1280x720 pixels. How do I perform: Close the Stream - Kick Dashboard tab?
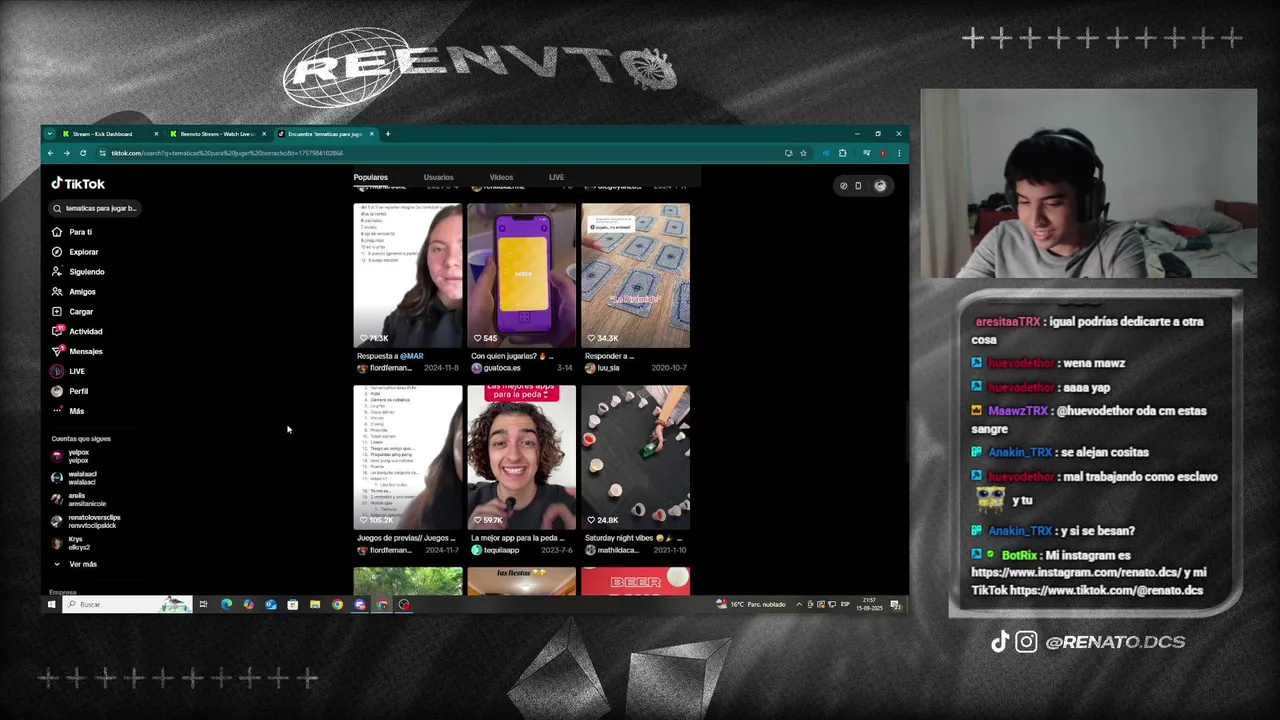(156, 134)
